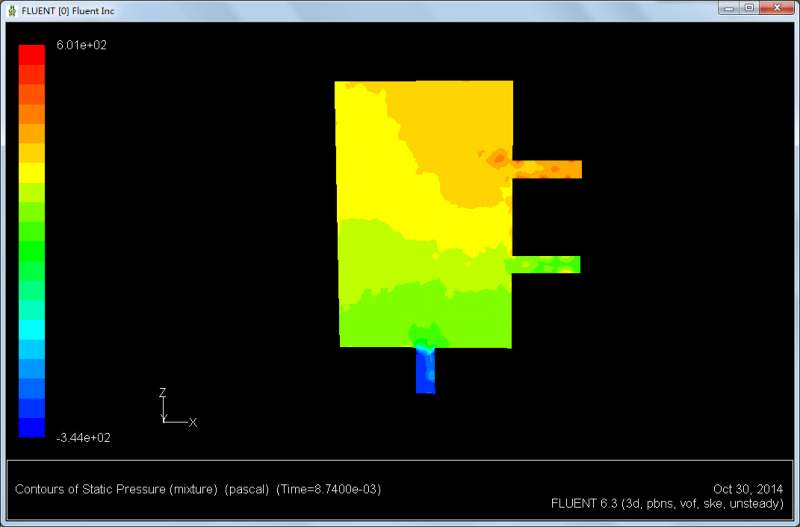Click the minimum legend value -3.44e+02
This screenshot has height=527, width=800.
(x=83, y=438)
